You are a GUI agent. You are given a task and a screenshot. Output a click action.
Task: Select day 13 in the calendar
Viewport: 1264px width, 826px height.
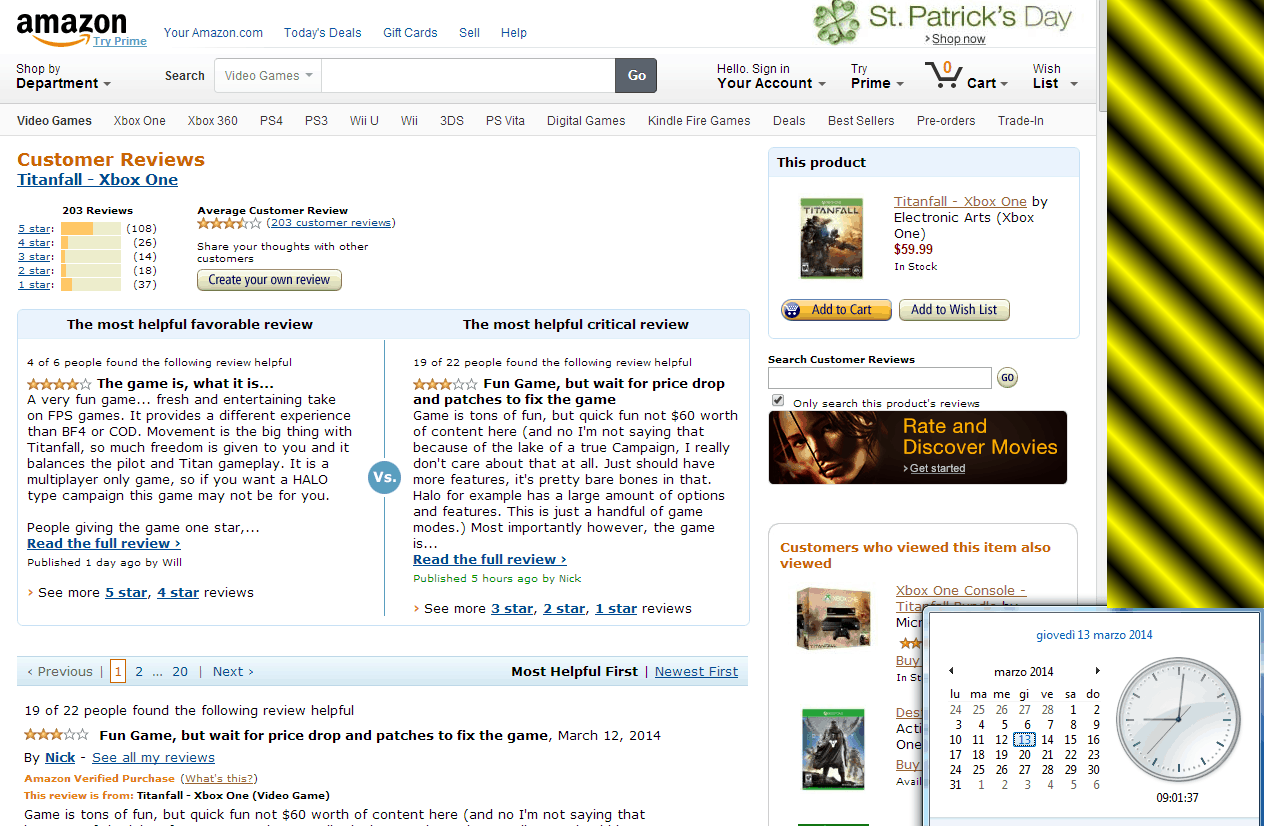[x=1024, y=740]
